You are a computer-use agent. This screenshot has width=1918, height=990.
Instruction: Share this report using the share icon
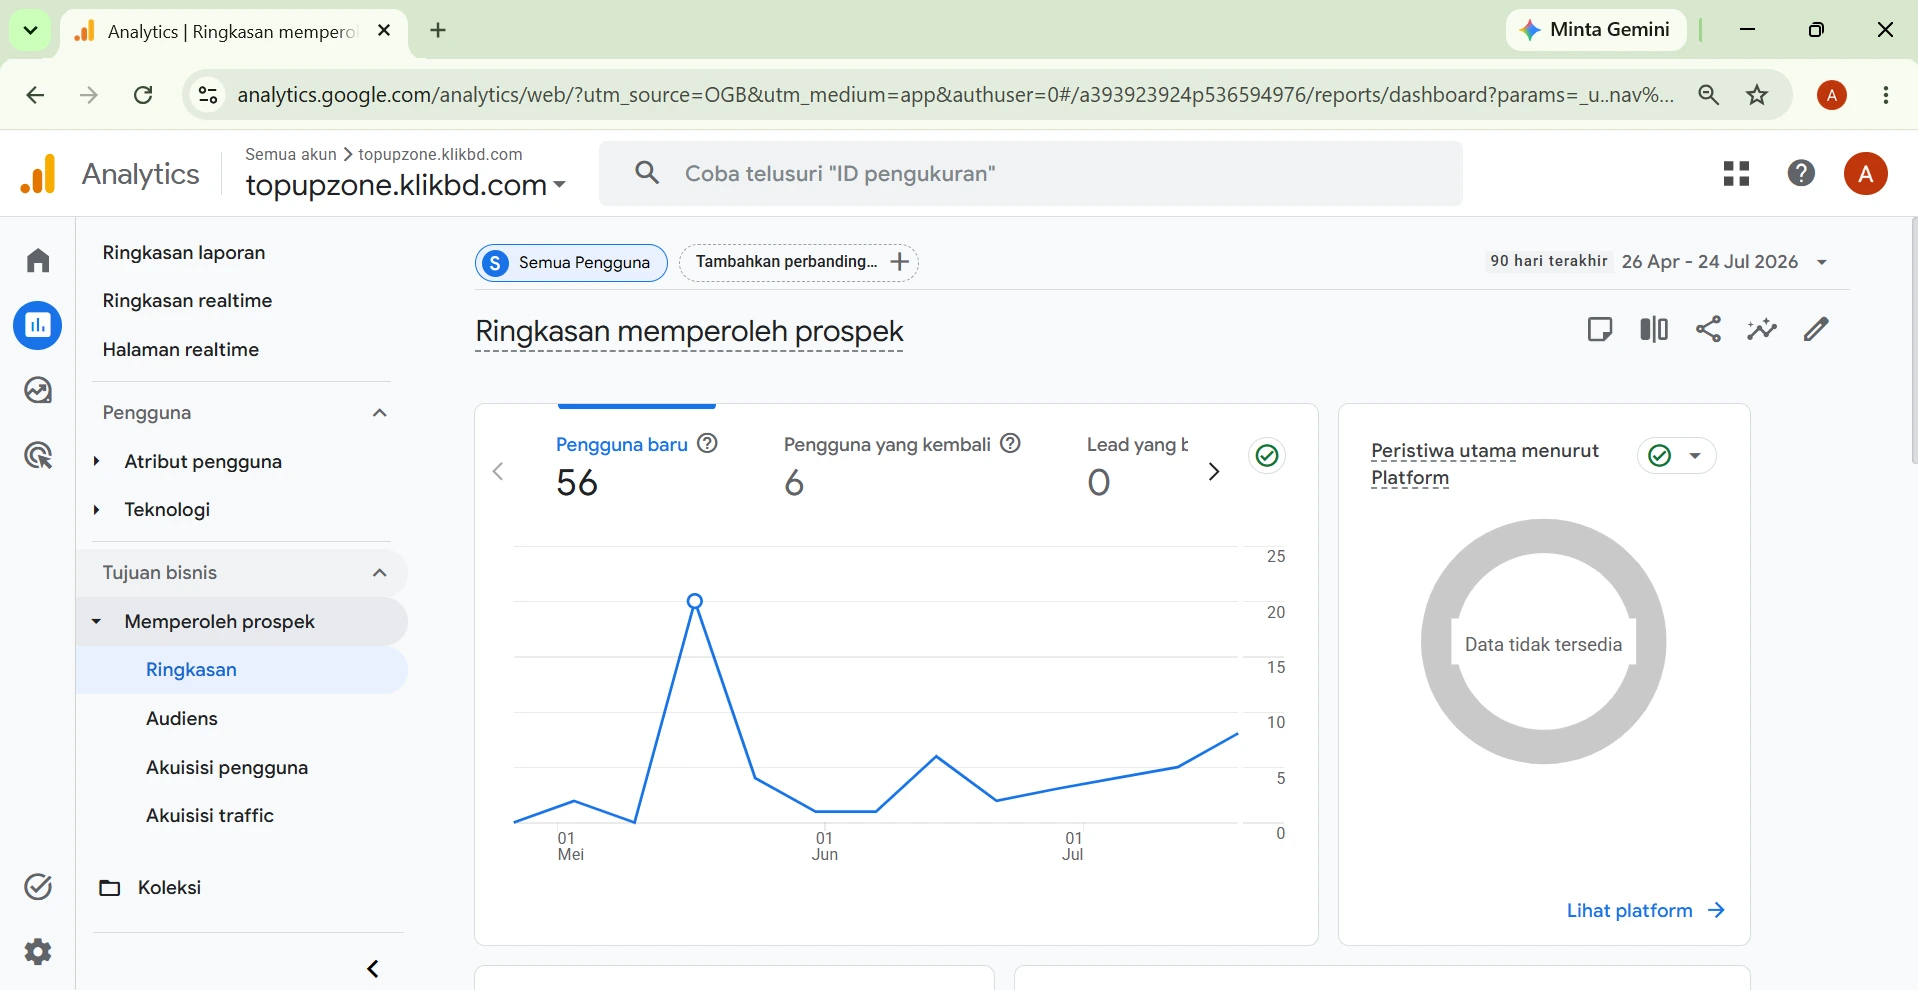pyautogui.click(x=1709, y=329)
